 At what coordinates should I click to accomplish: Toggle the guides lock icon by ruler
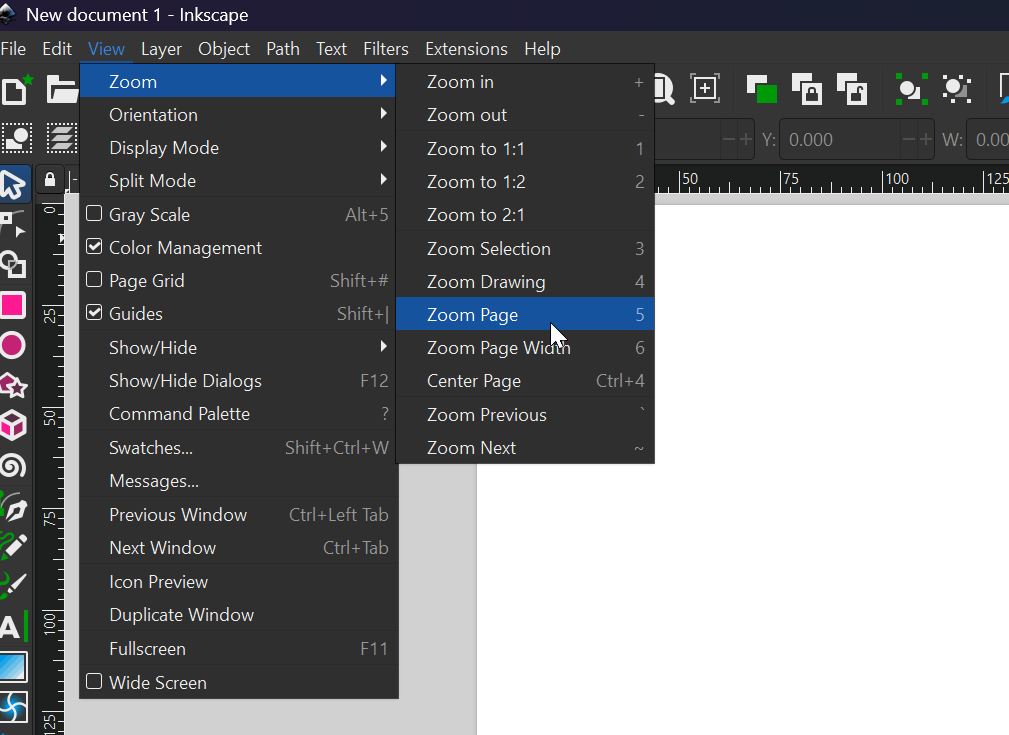50,180
